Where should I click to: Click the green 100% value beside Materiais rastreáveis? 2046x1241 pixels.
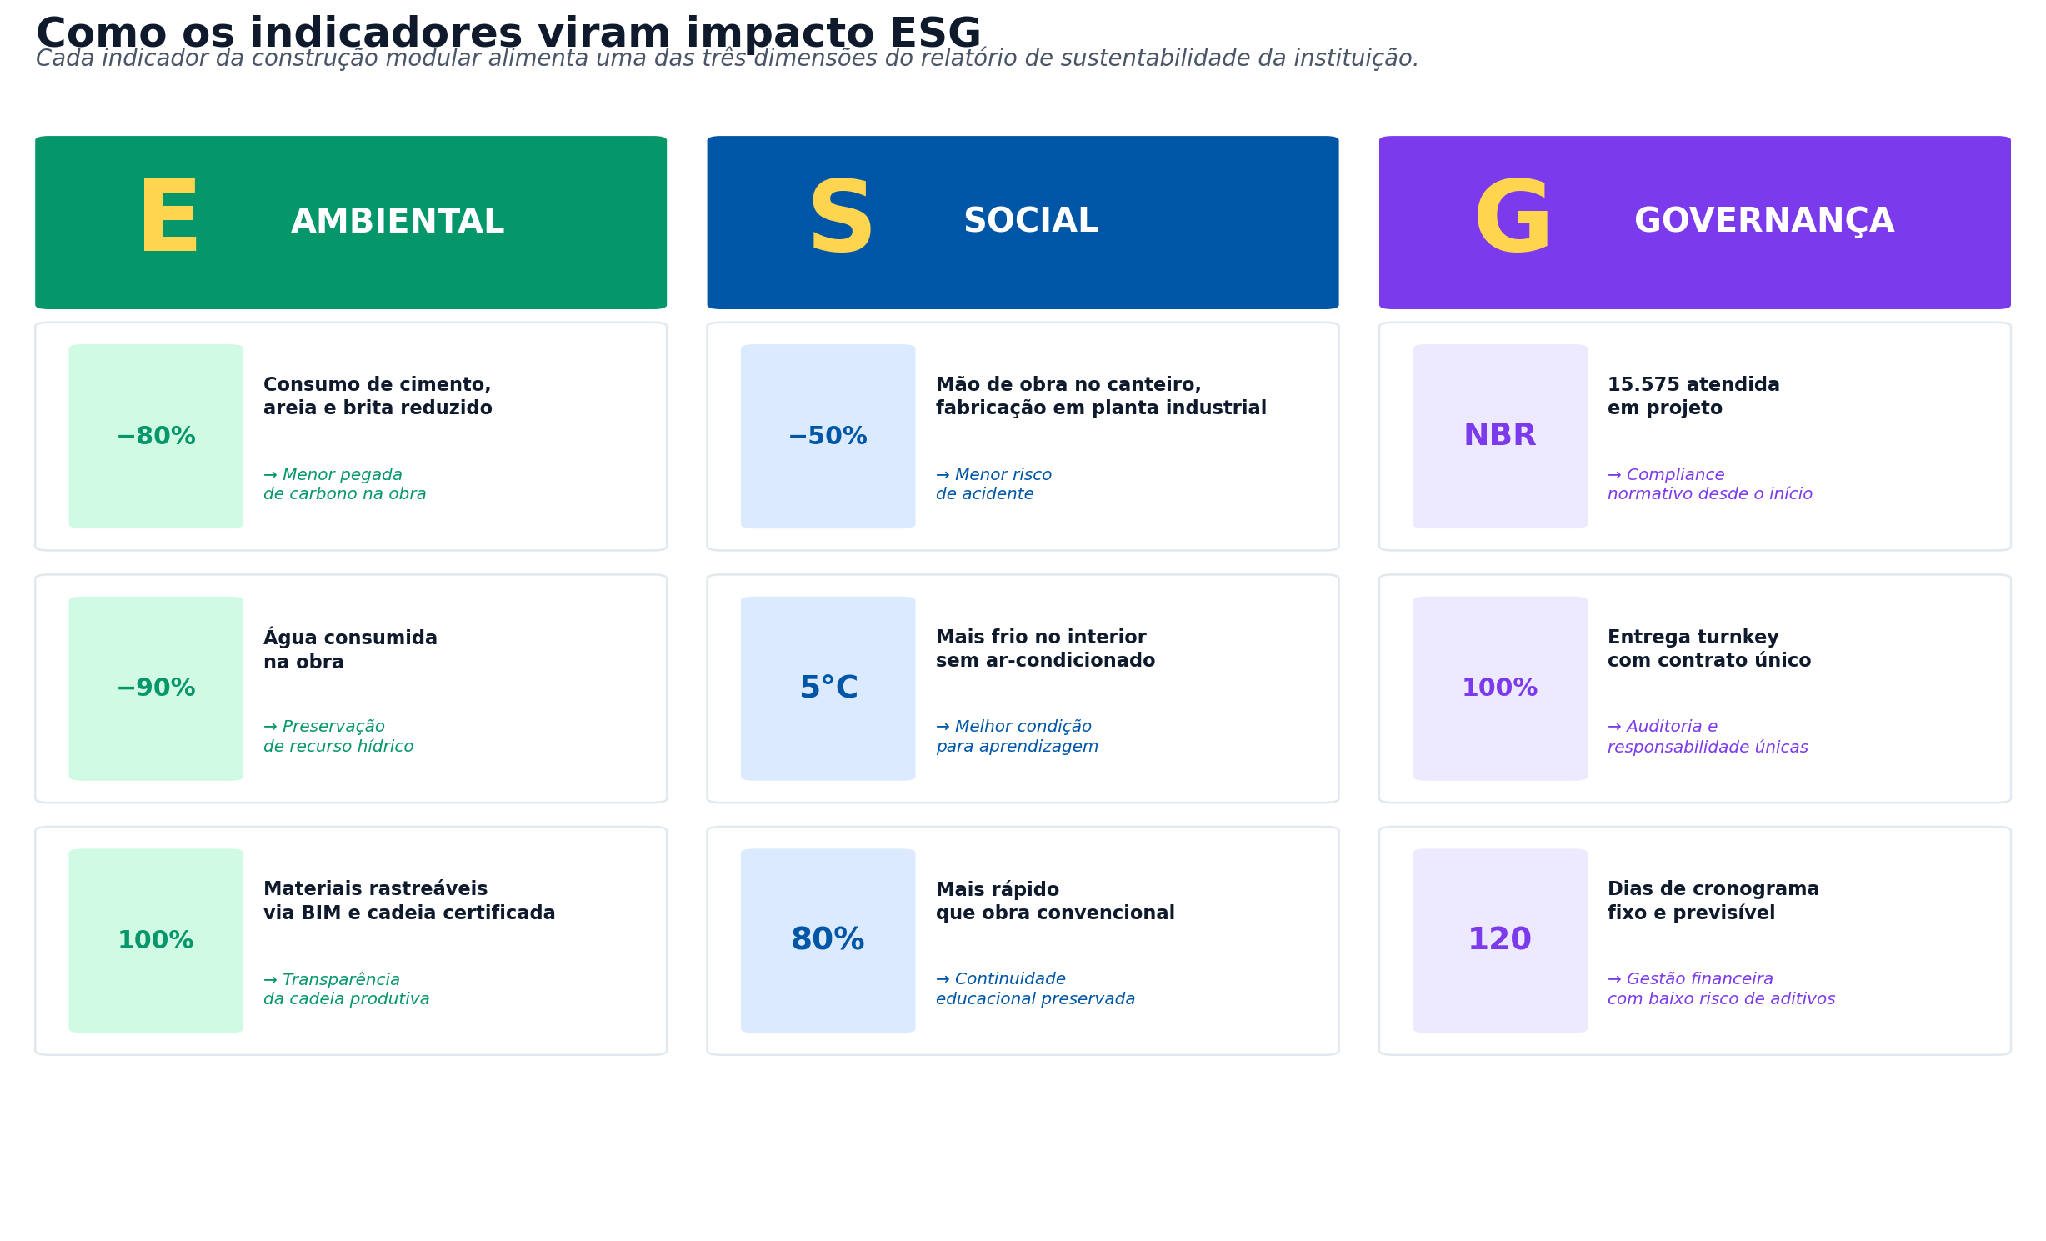(x=156, y=940)
